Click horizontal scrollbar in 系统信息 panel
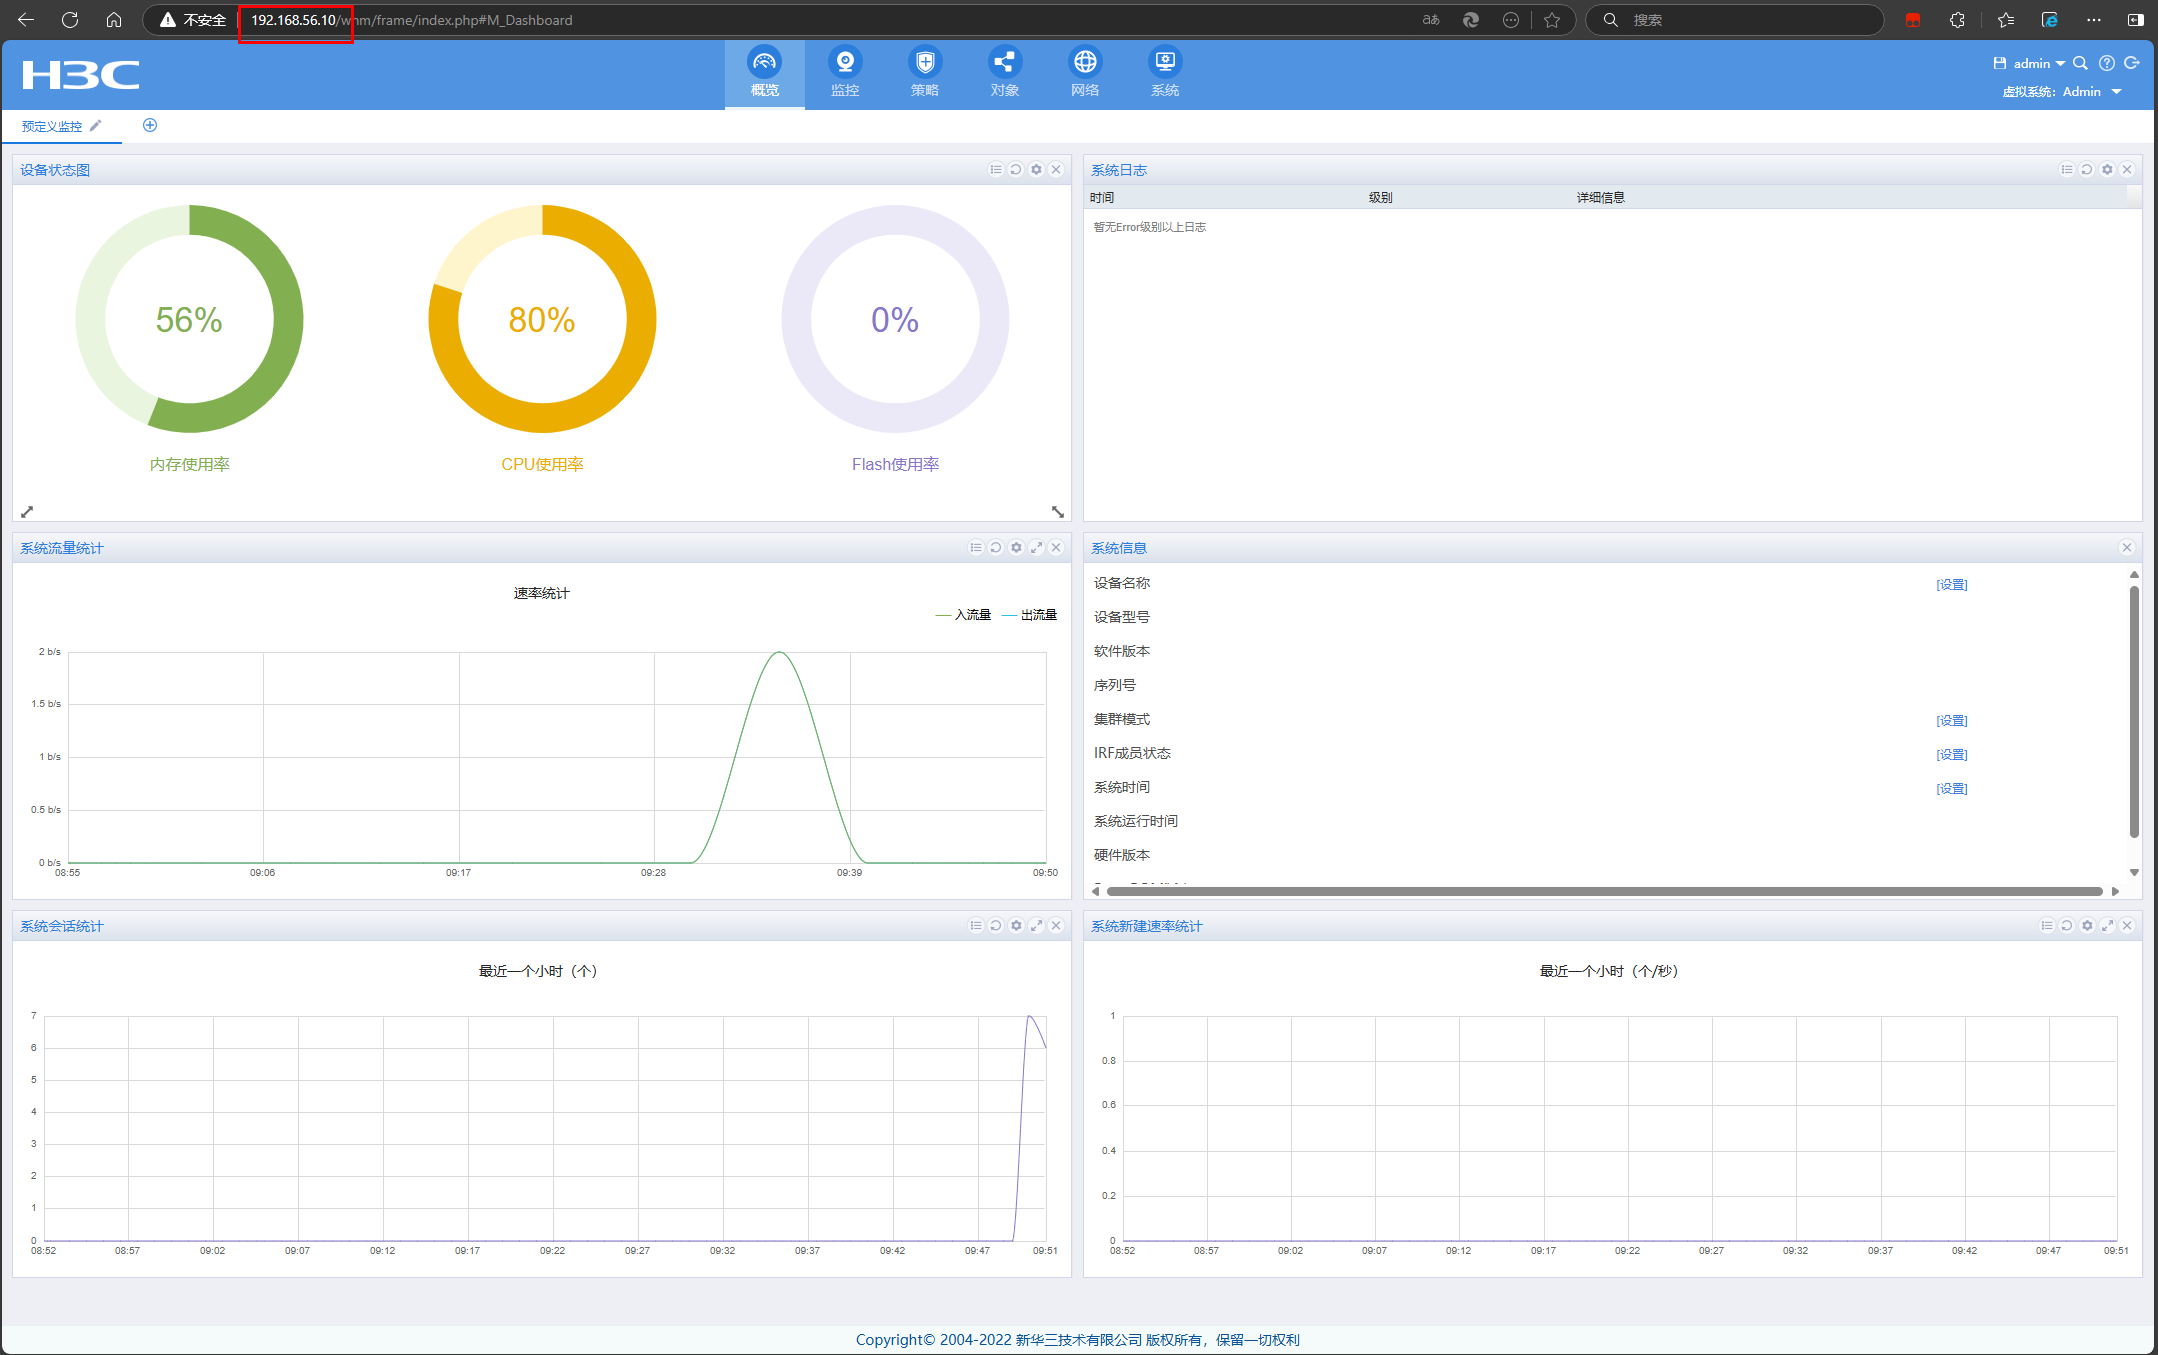 [1604, 891]
